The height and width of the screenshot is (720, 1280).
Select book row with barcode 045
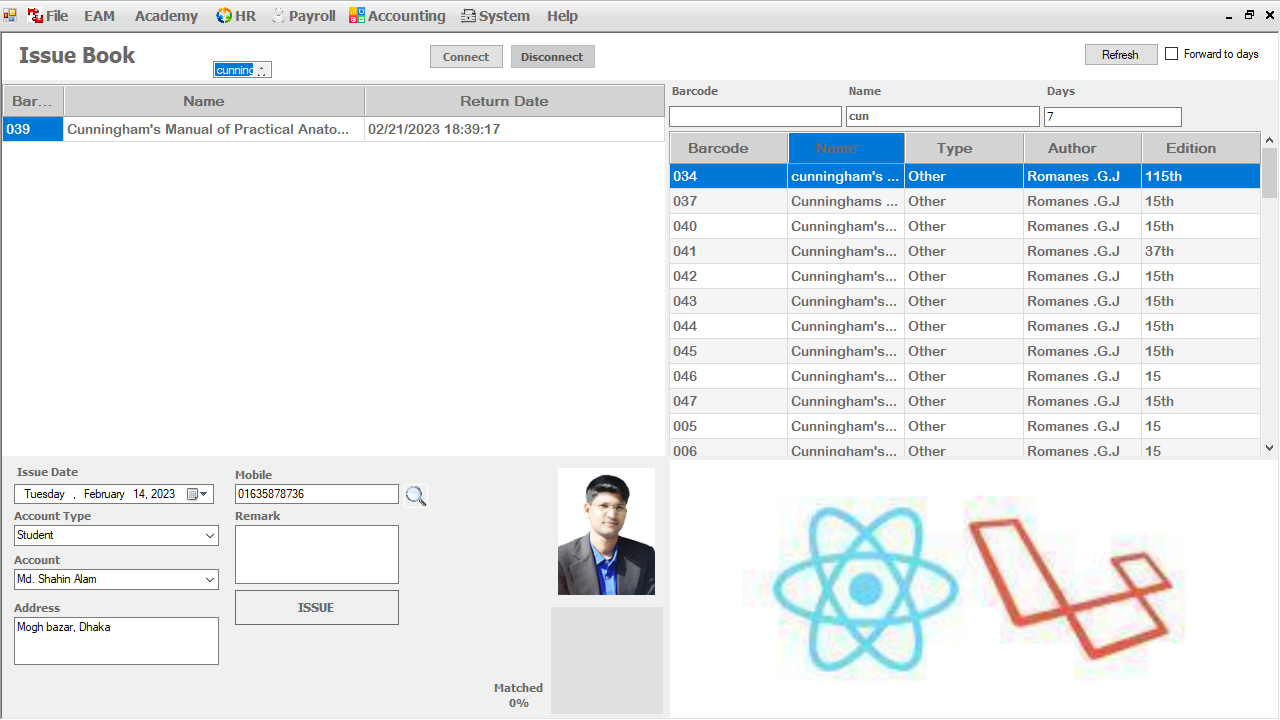point(965,351)
